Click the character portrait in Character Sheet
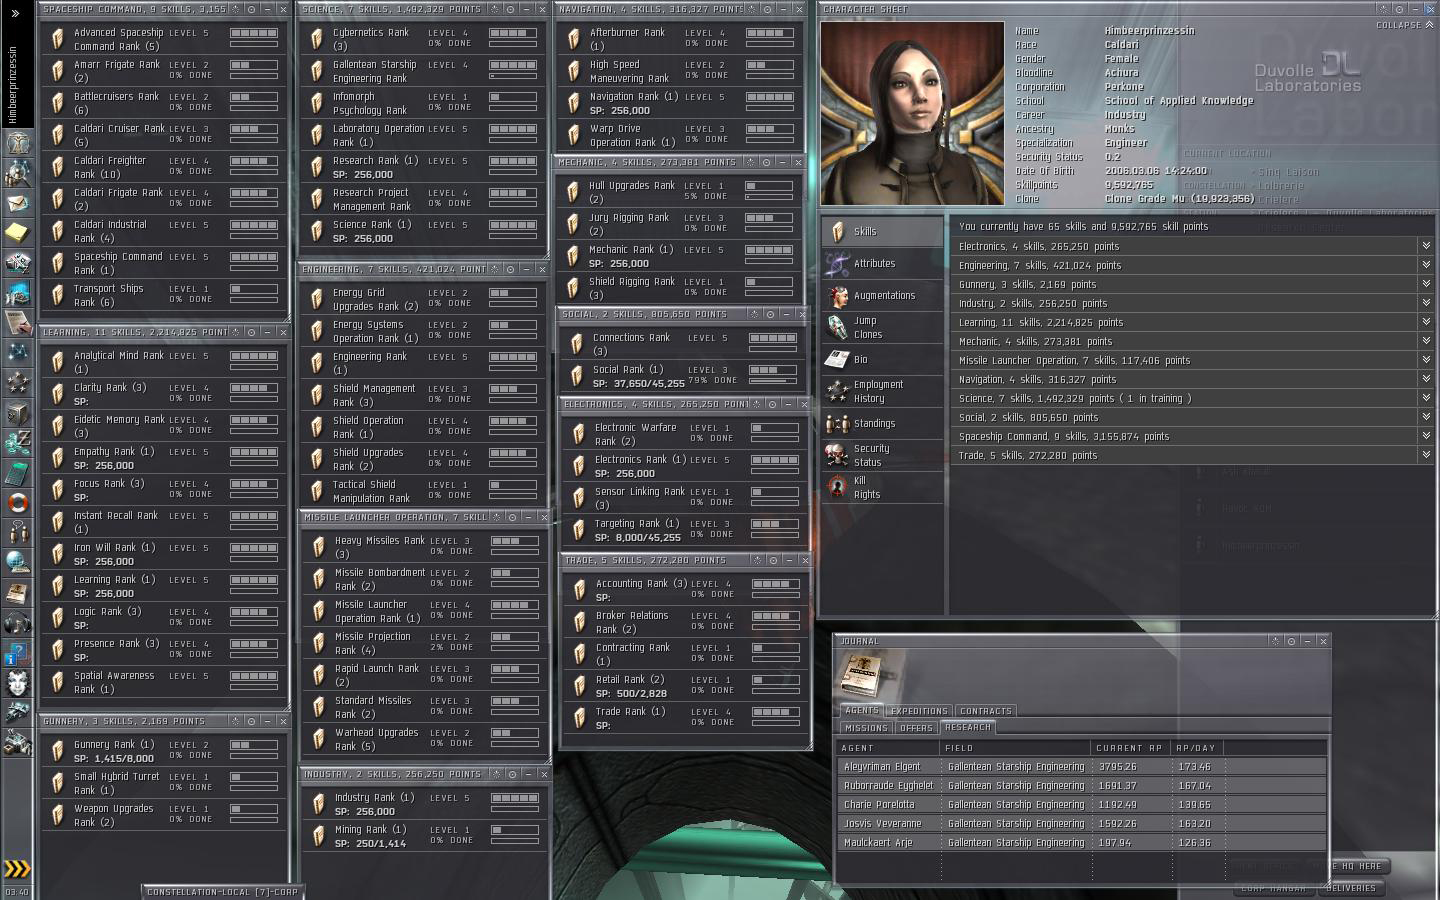The width and height of the screenshot is (1440, 900). point(912,113)
